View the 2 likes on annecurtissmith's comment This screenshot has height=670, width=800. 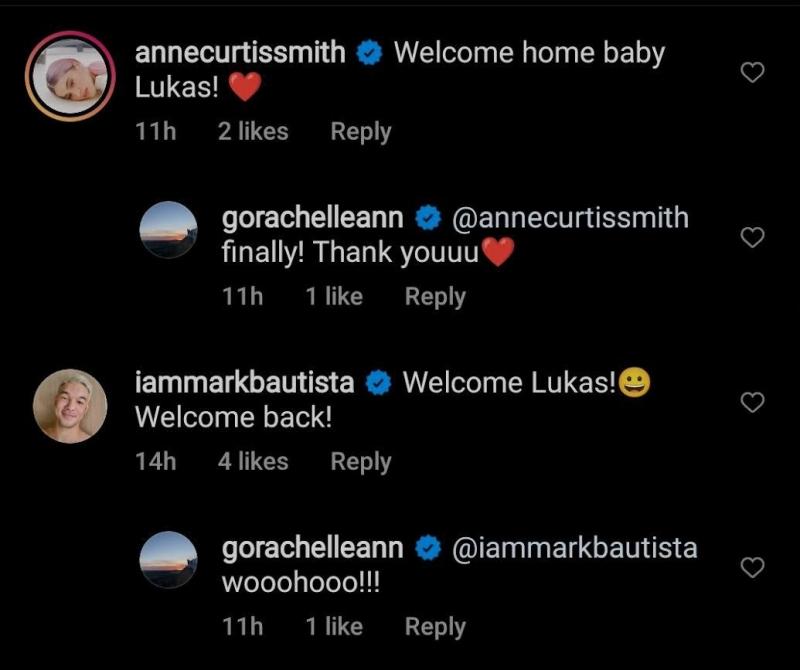pyautogui.click(x=253, y=132)
